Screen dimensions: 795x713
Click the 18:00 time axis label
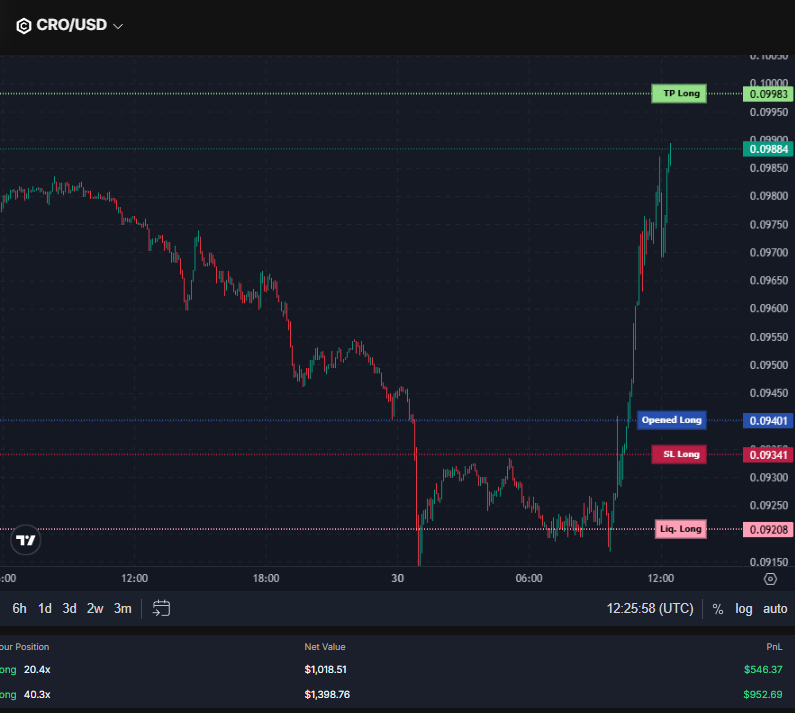click(x=266, y=578)
